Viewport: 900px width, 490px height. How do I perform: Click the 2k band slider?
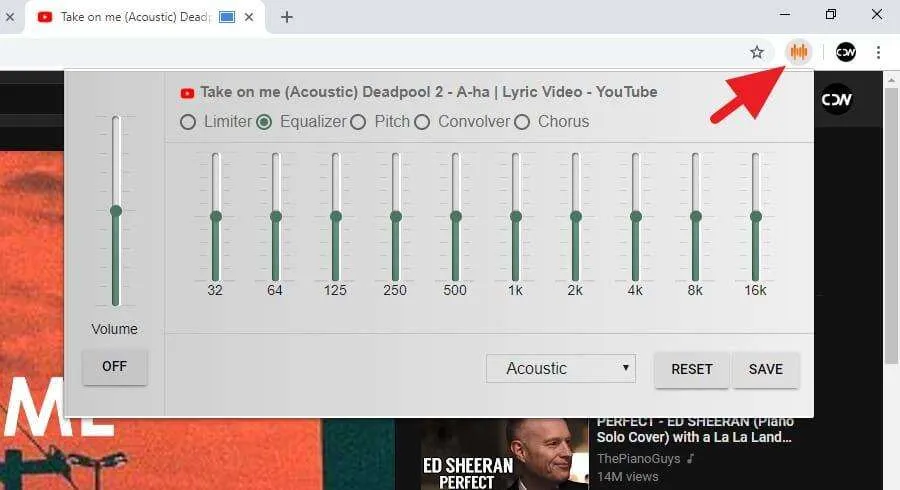click(x=576, y=217)
